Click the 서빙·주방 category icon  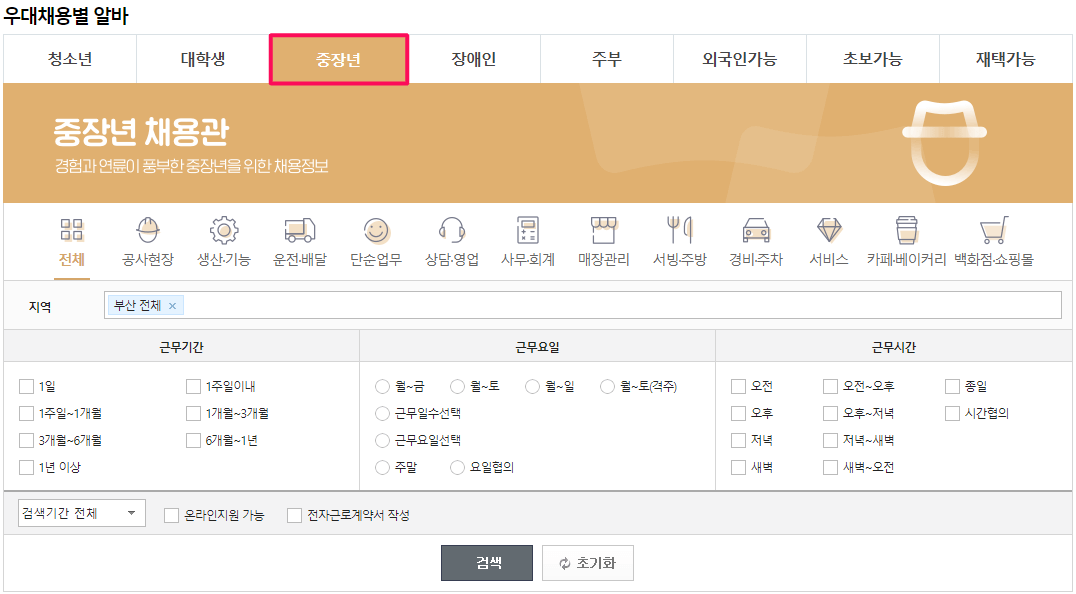681,240
